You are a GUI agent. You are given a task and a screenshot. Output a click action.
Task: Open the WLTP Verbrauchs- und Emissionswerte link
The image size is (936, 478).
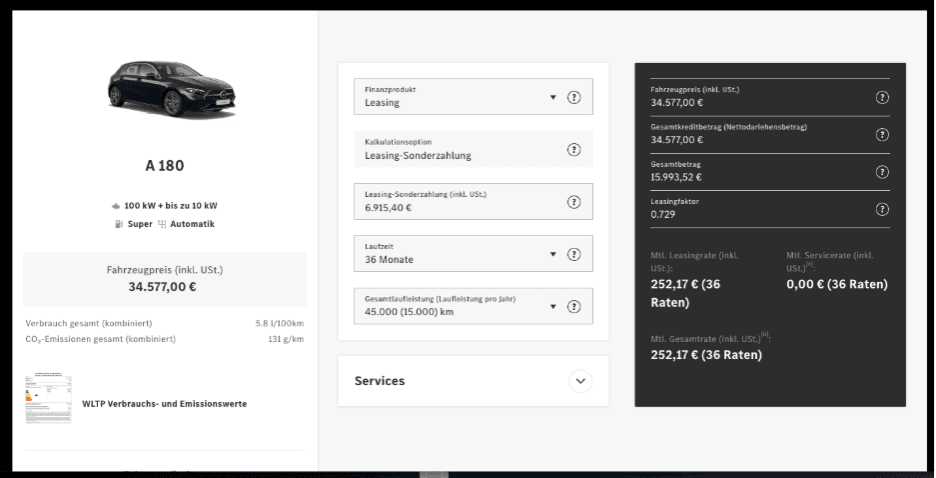[x=164, y=404]
